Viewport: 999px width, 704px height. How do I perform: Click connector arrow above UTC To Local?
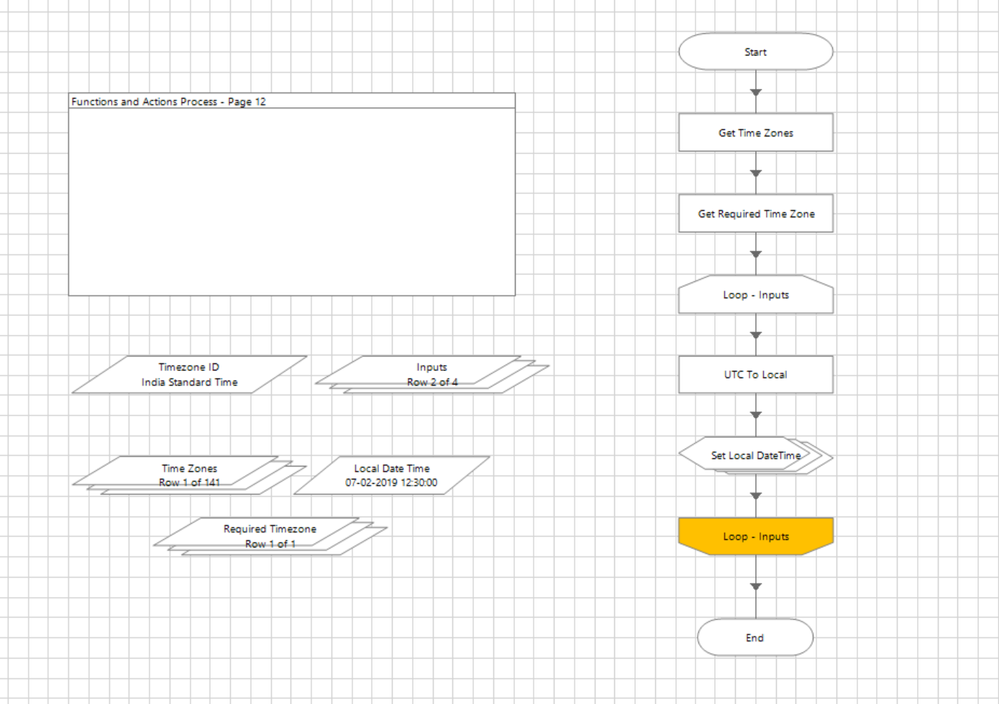pyautogui.click(x=756, y=334)
